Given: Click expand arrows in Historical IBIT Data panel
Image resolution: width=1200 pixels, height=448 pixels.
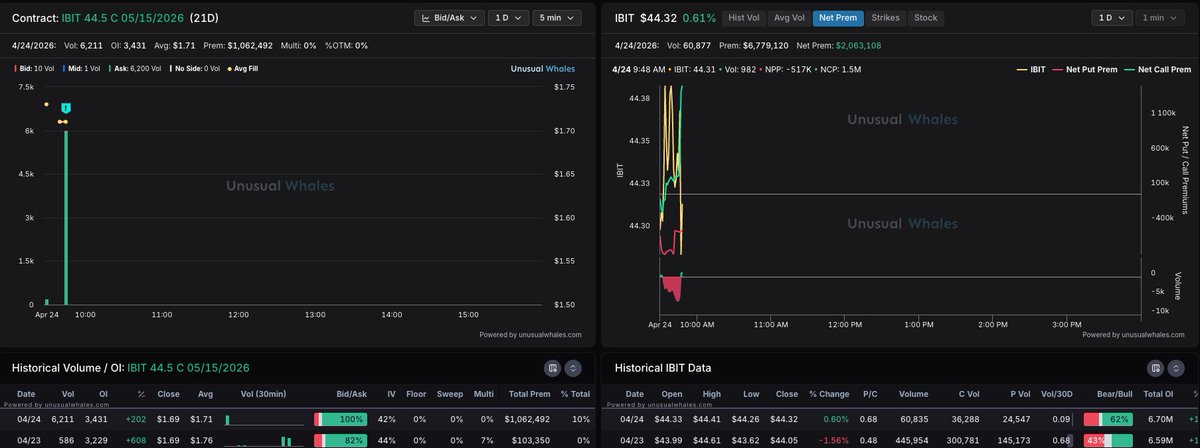Looking at the screenshot, I should (x=1174, y=368).
